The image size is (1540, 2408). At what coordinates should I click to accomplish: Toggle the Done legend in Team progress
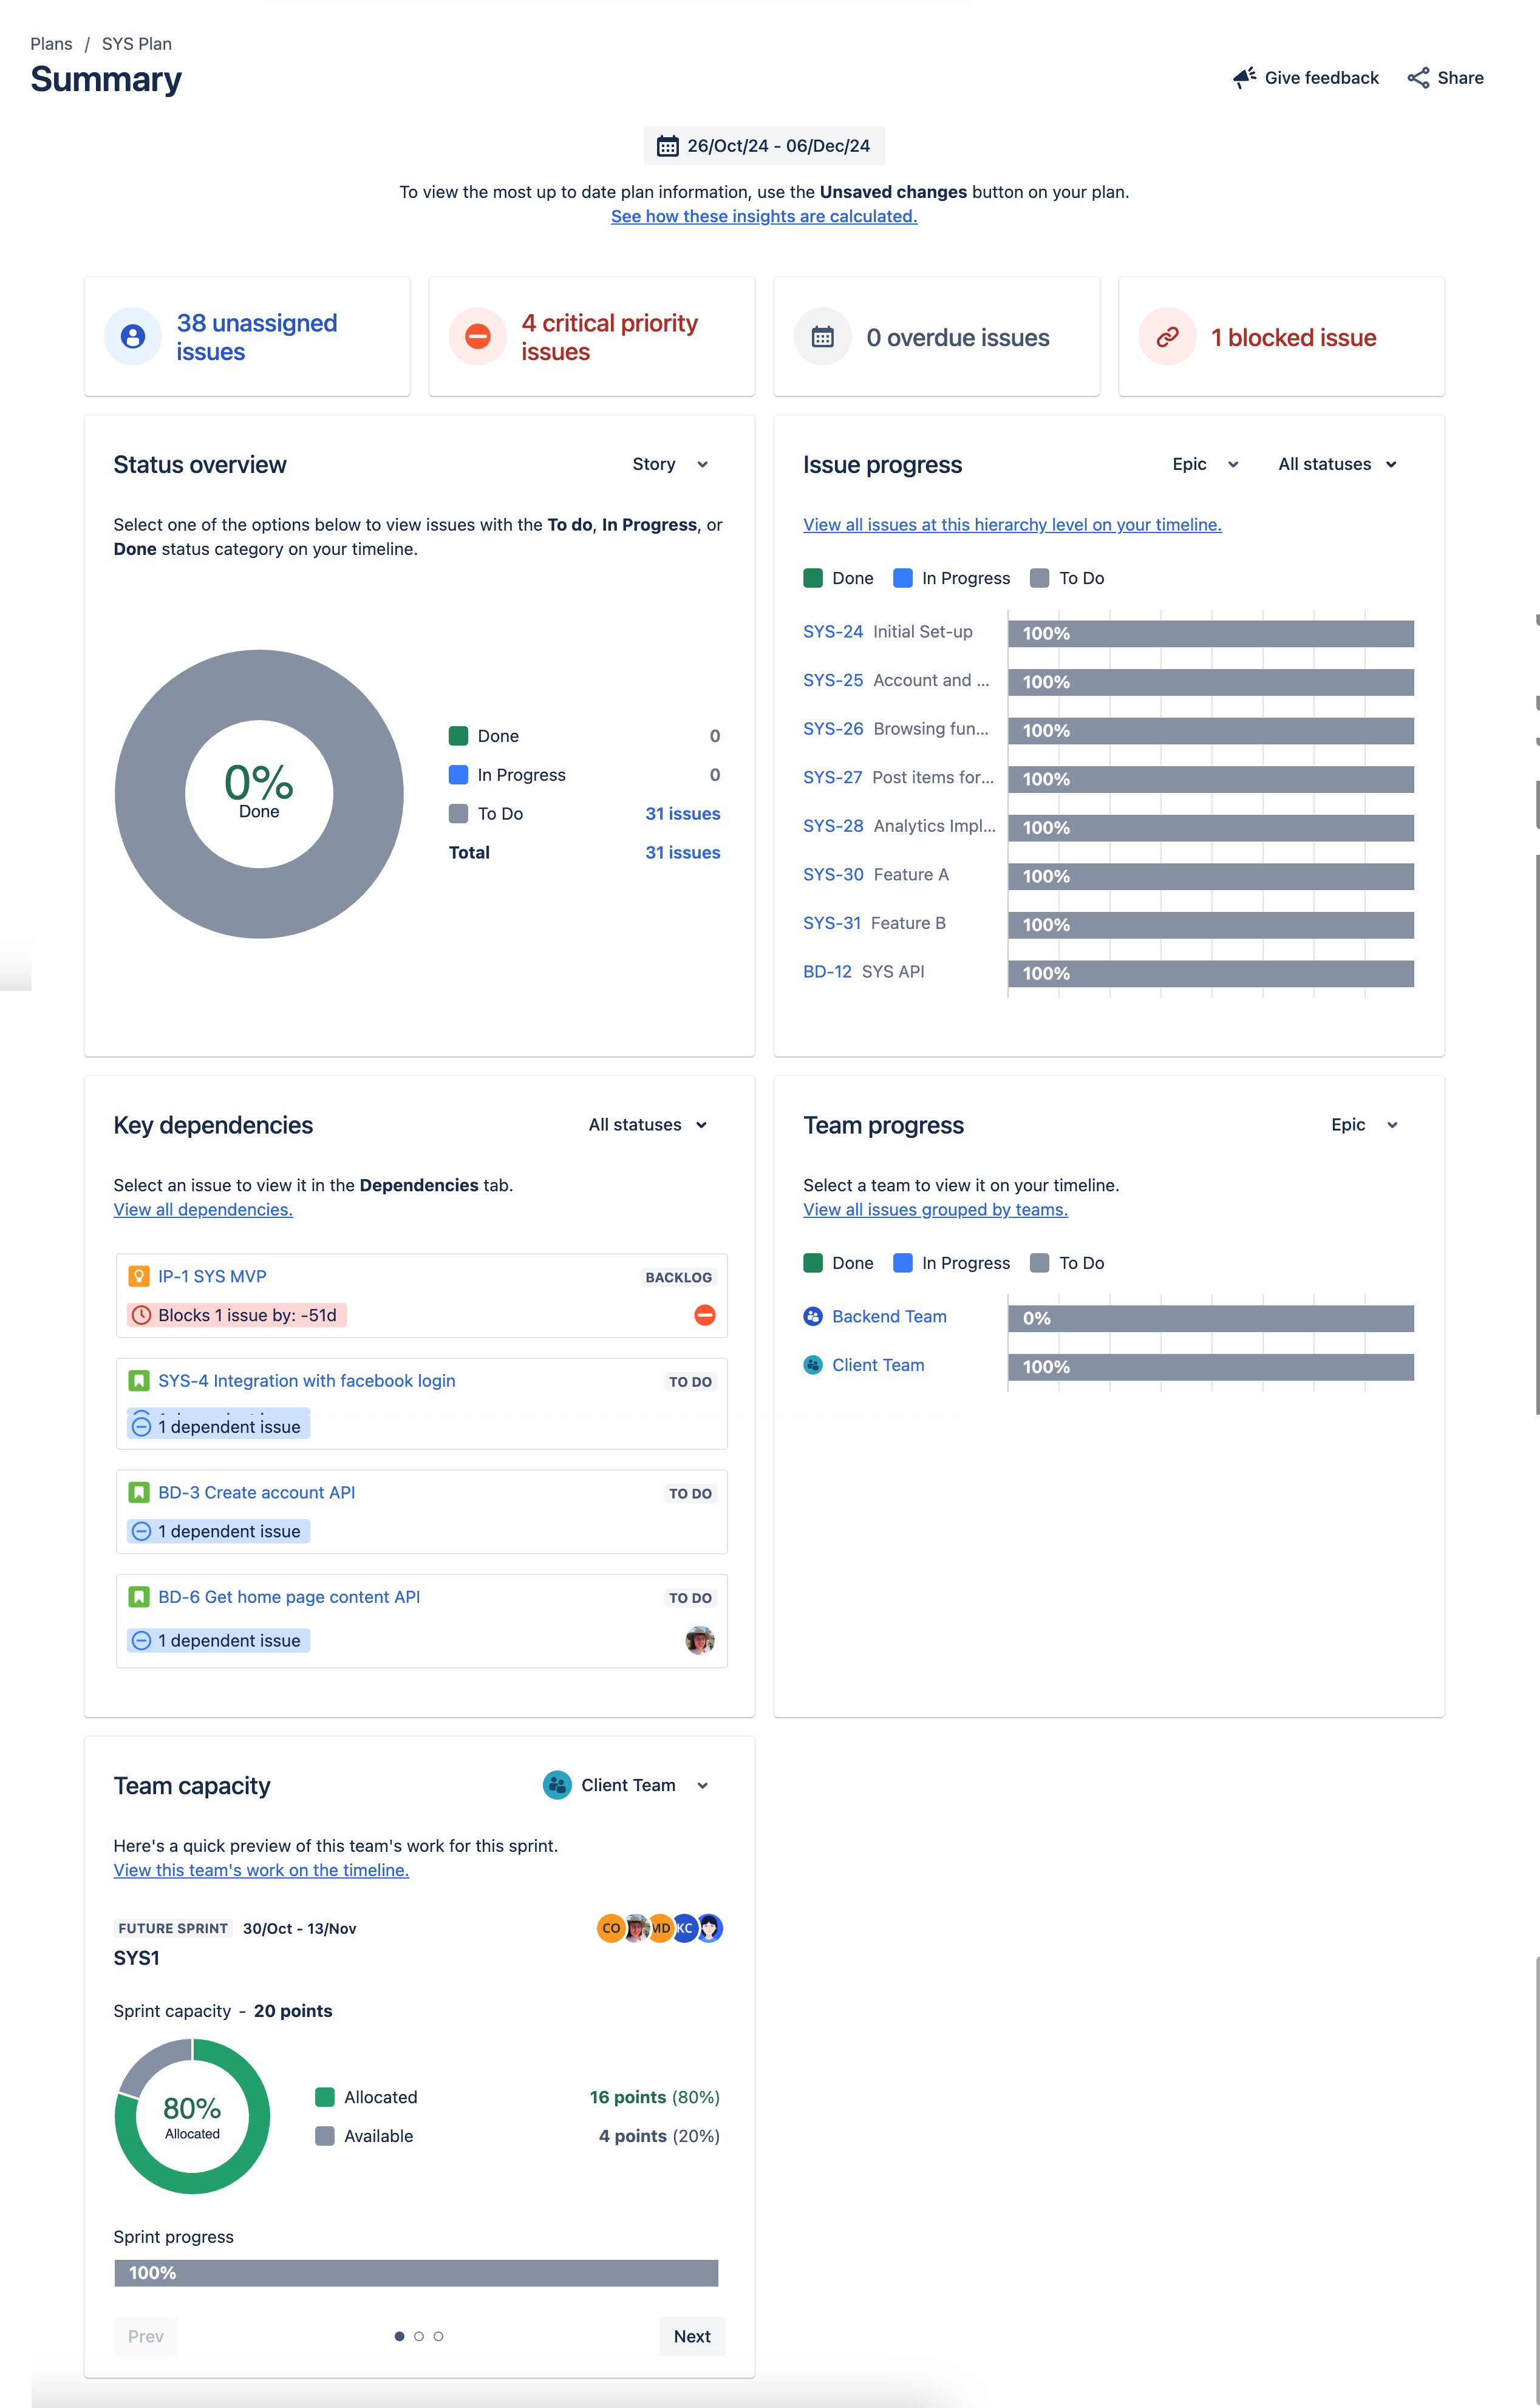[x=838, y=1262]
